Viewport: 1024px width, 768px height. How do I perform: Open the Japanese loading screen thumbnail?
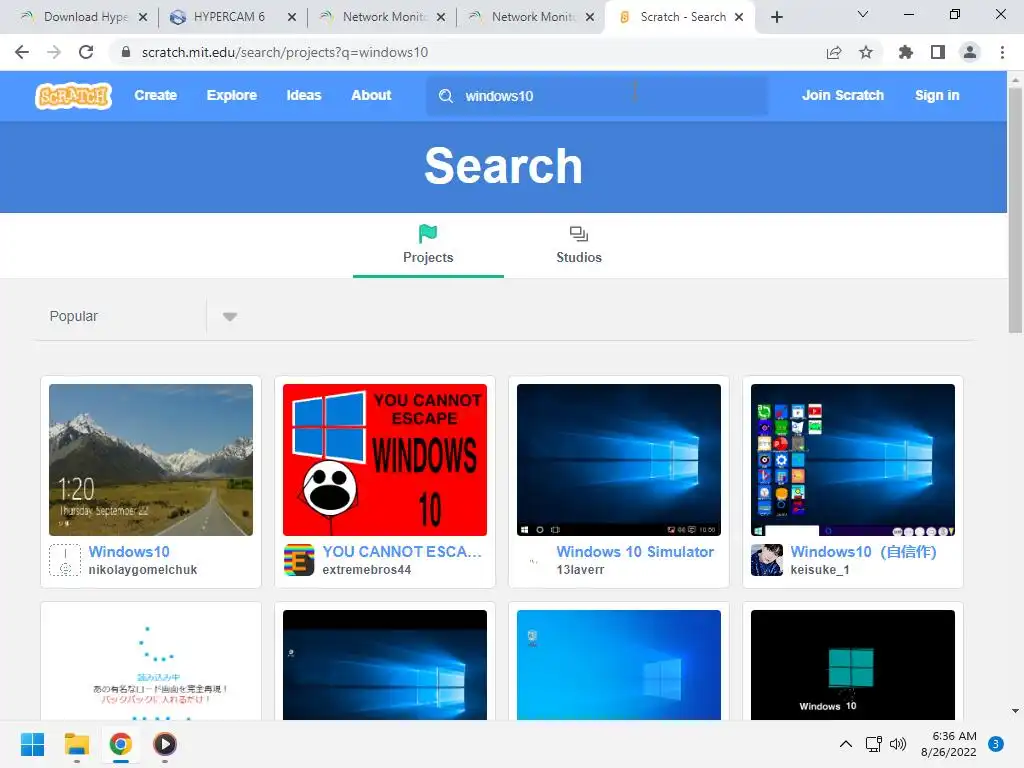coord(151,665)
